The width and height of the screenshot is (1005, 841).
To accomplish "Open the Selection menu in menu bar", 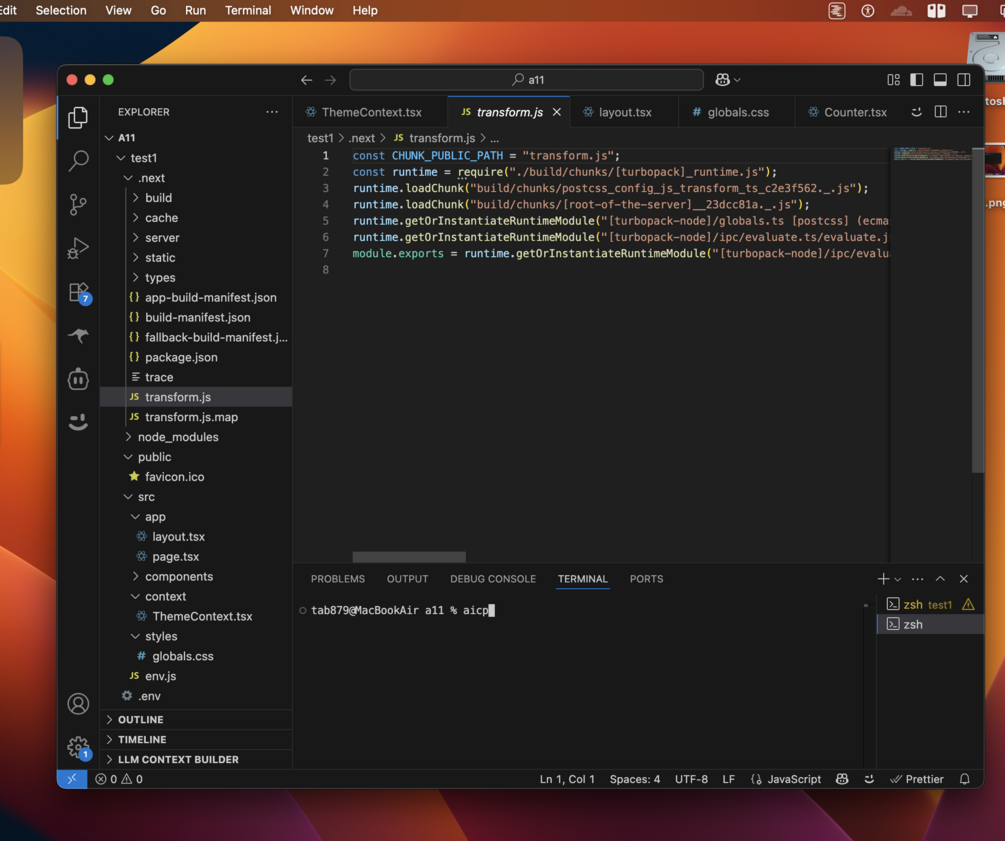I will click(x=61, y=10).
